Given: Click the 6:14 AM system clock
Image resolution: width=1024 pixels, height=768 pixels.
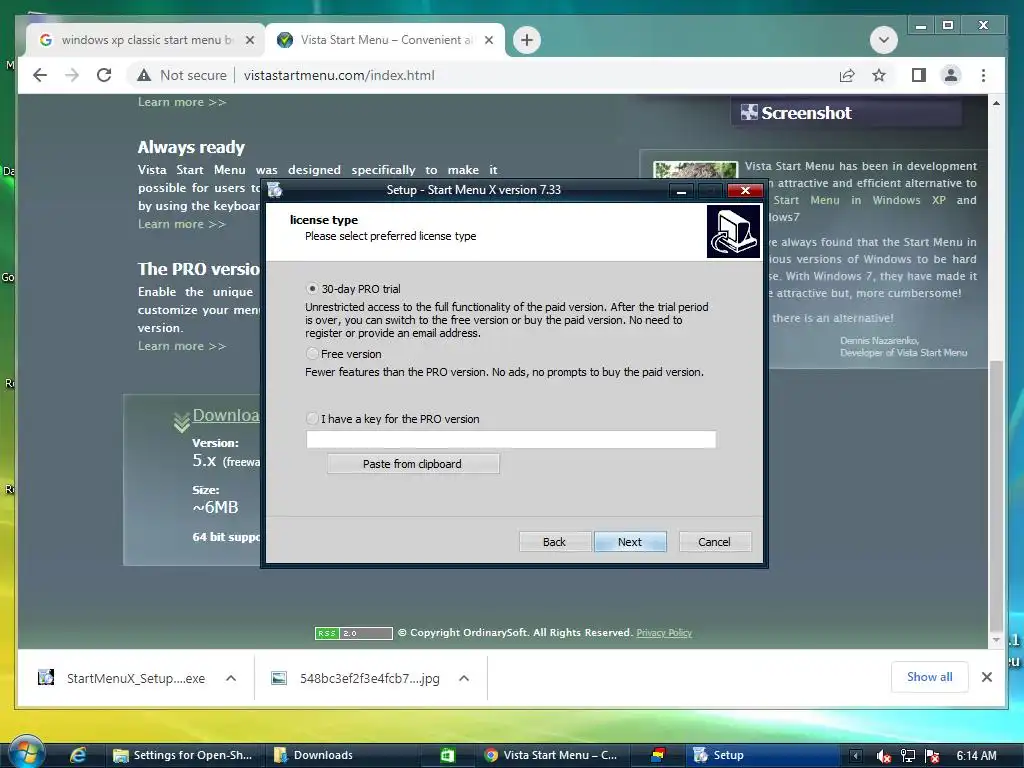Looking at the screenshot, I should 977,756.
